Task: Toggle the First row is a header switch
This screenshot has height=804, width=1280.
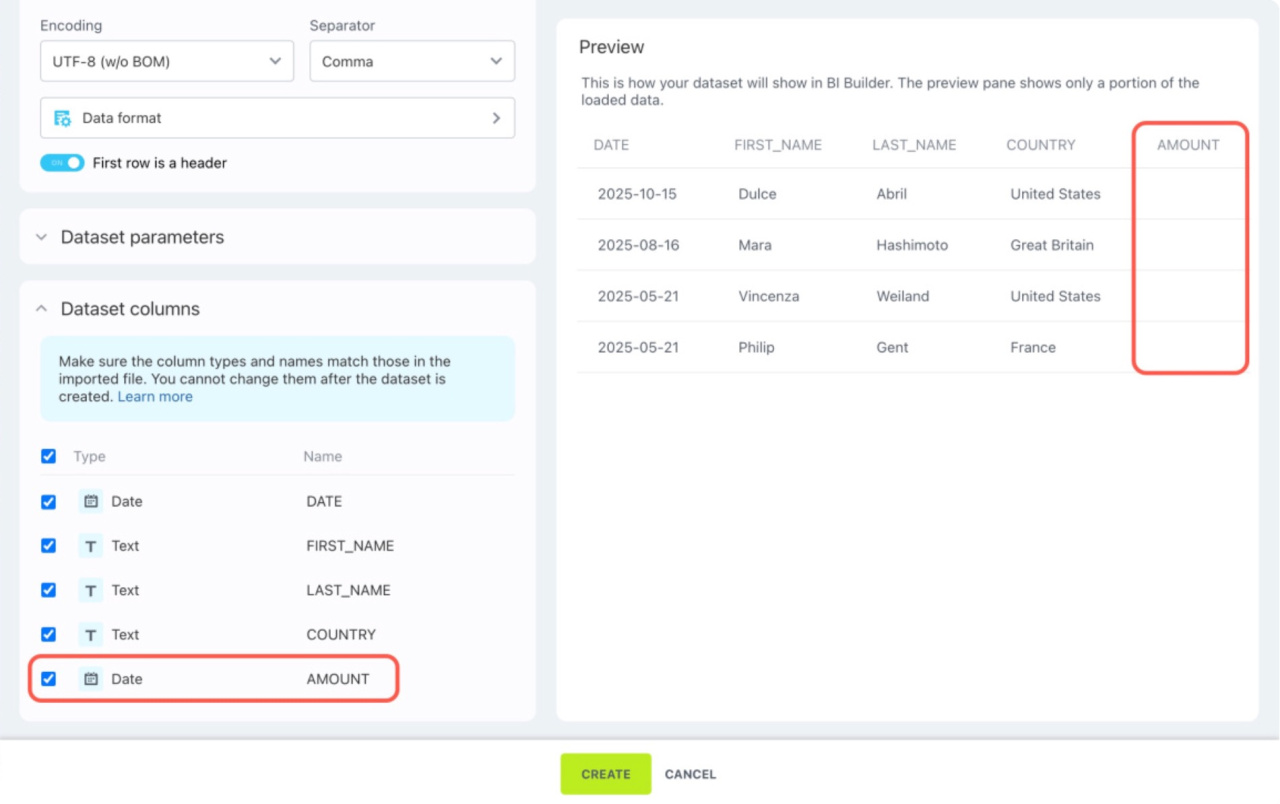Action: pyautogui.click(x=62, y=163)
